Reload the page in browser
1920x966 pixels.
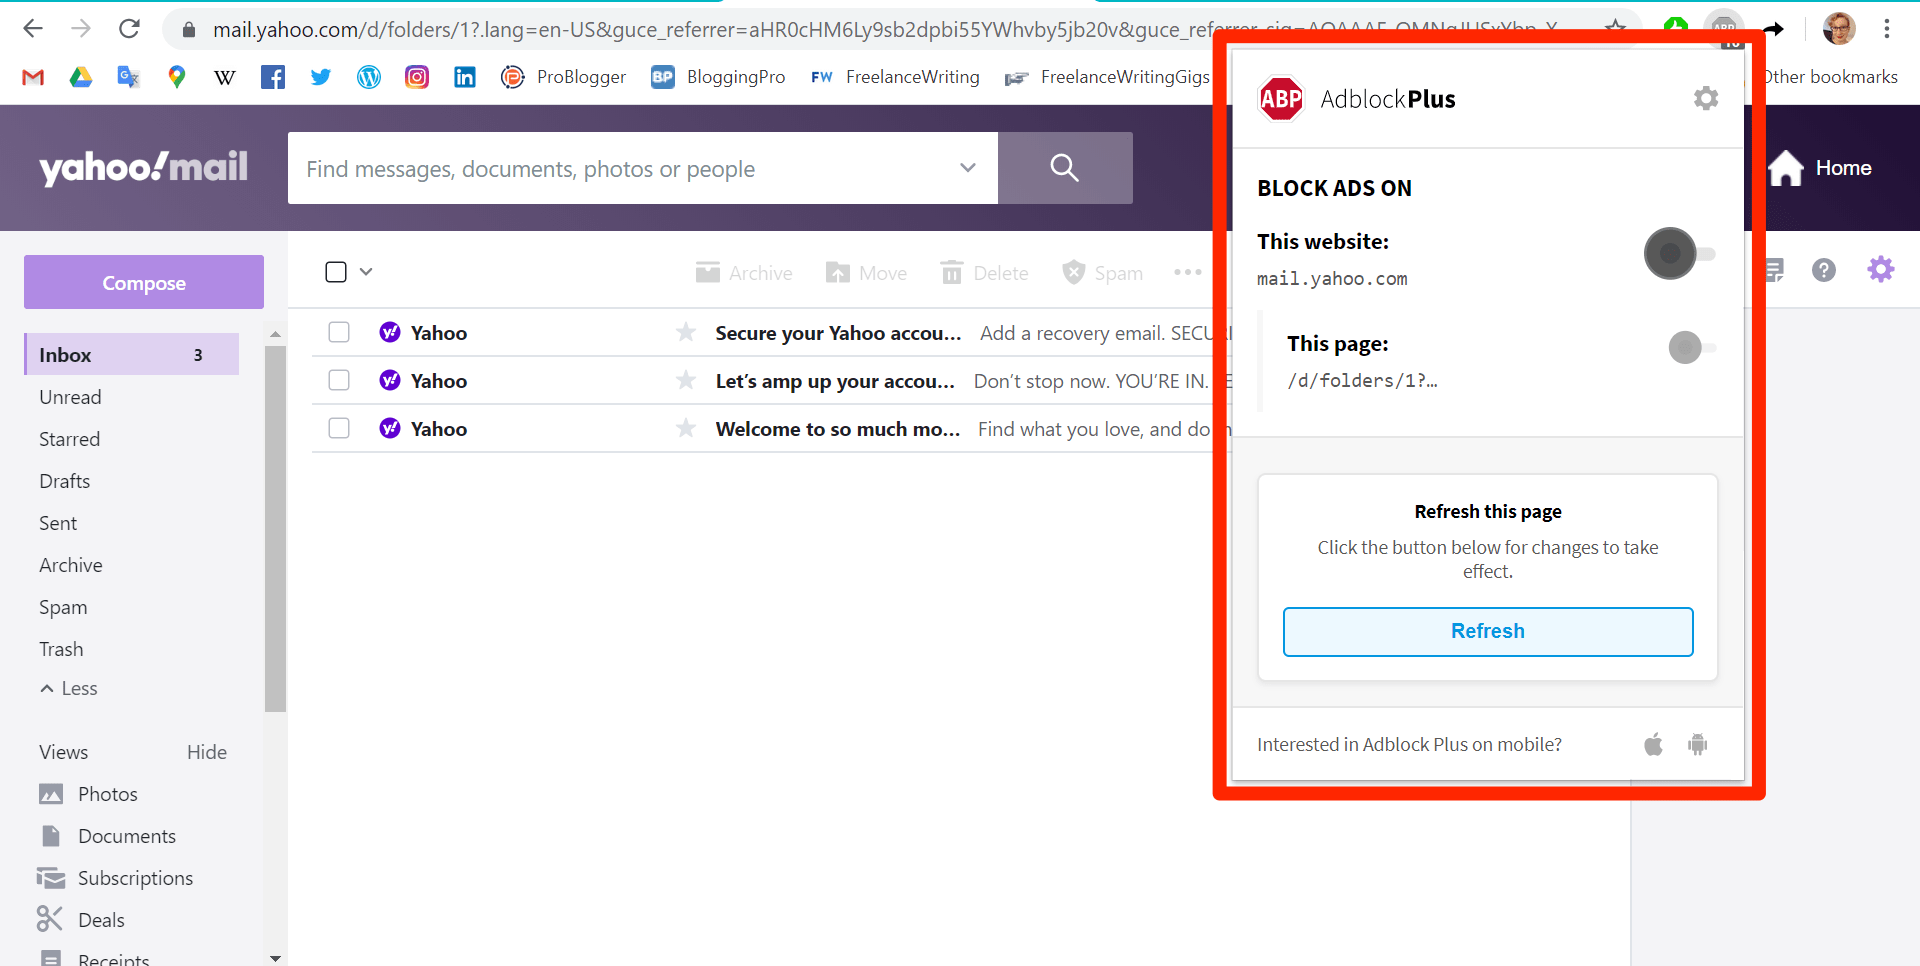(x=129, y=29)
